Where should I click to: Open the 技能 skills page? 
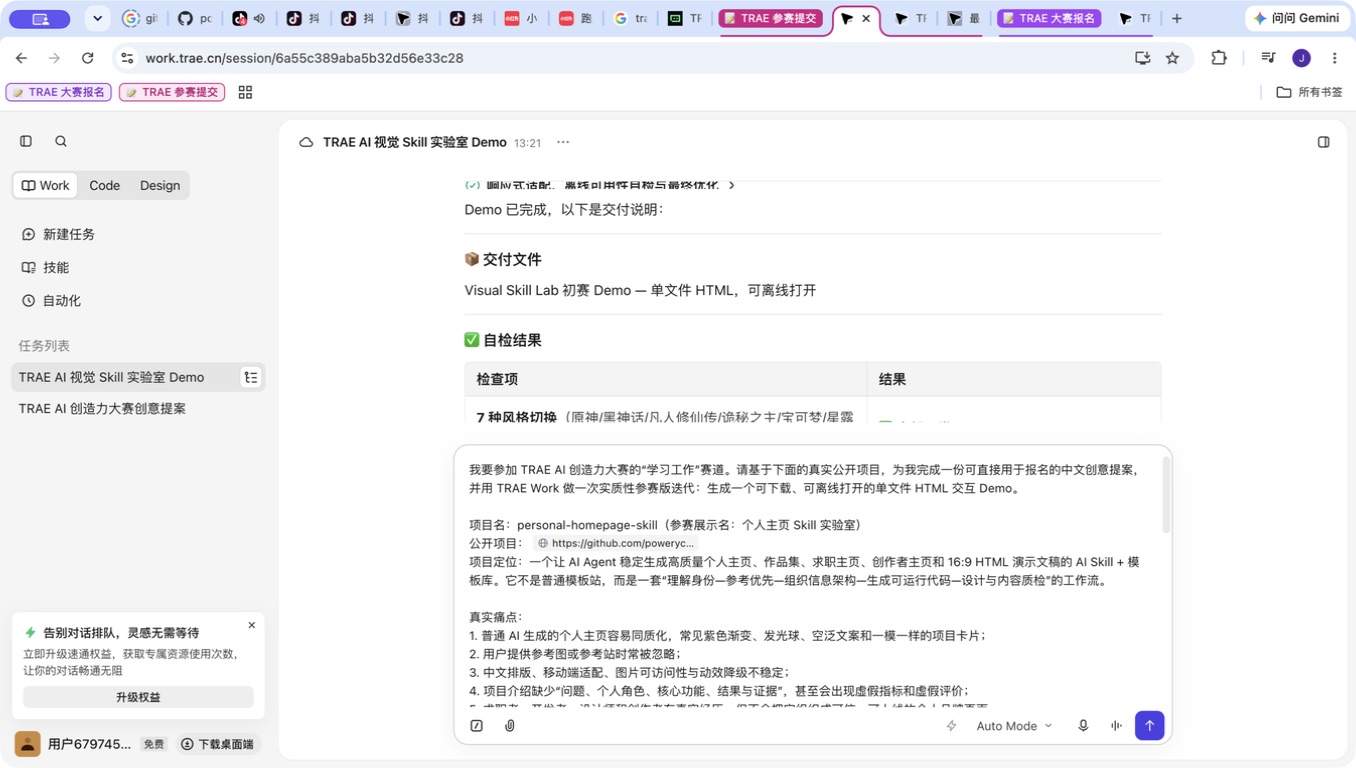(x=46, y=267)
